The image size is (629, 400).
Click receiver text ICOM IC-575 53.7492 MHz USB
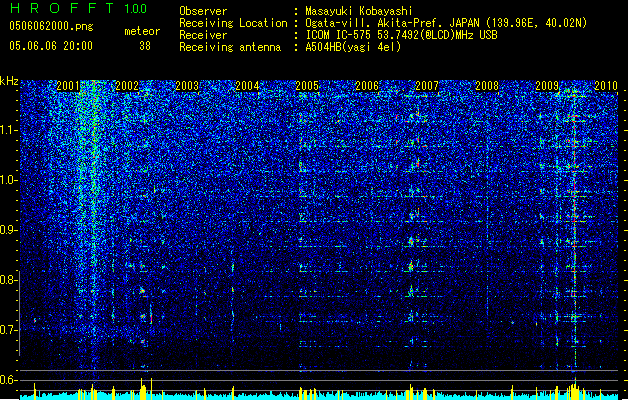(401, 35)
